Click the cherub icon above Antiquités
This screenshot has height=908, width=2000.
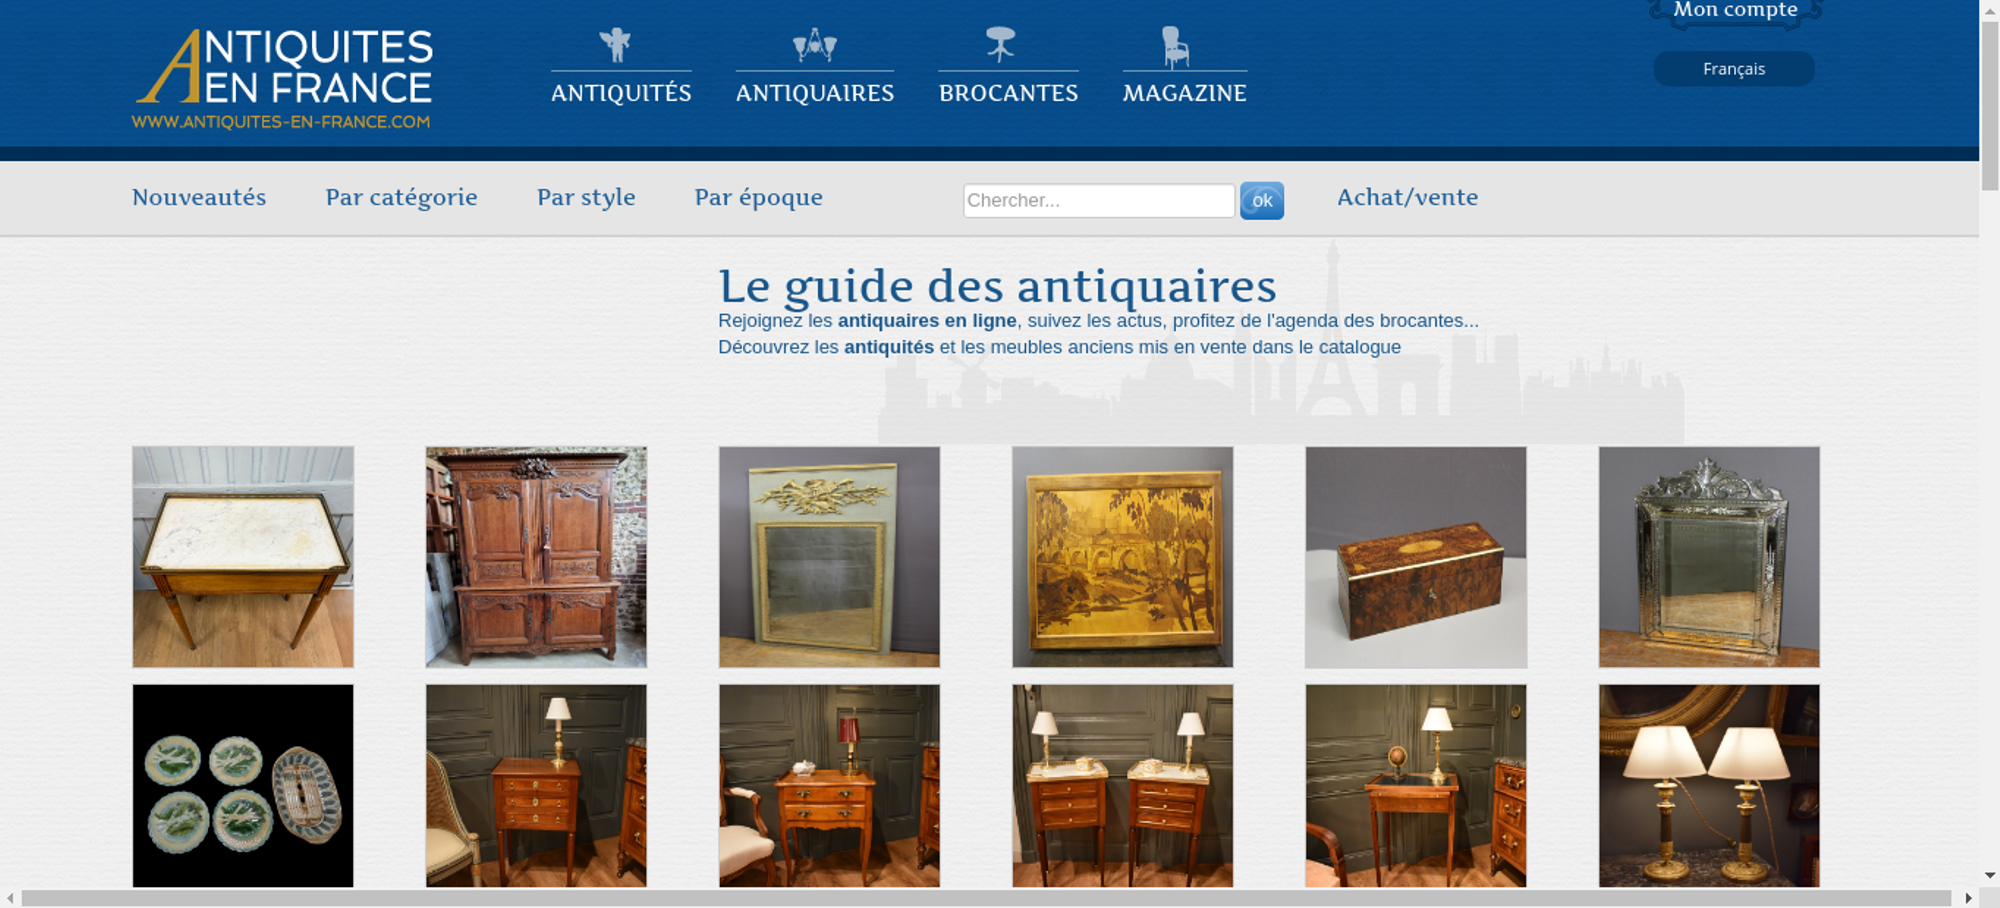[x=616, y=45]
